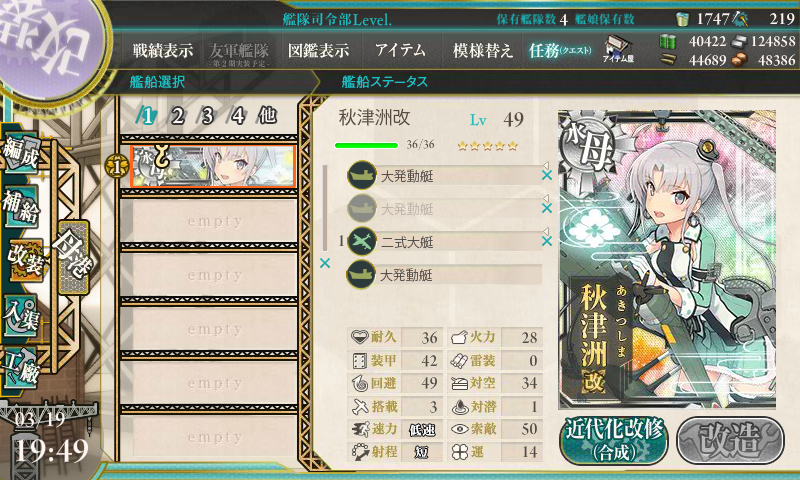
Task: Open the 他 other ships tab
Action: (267, 116)
